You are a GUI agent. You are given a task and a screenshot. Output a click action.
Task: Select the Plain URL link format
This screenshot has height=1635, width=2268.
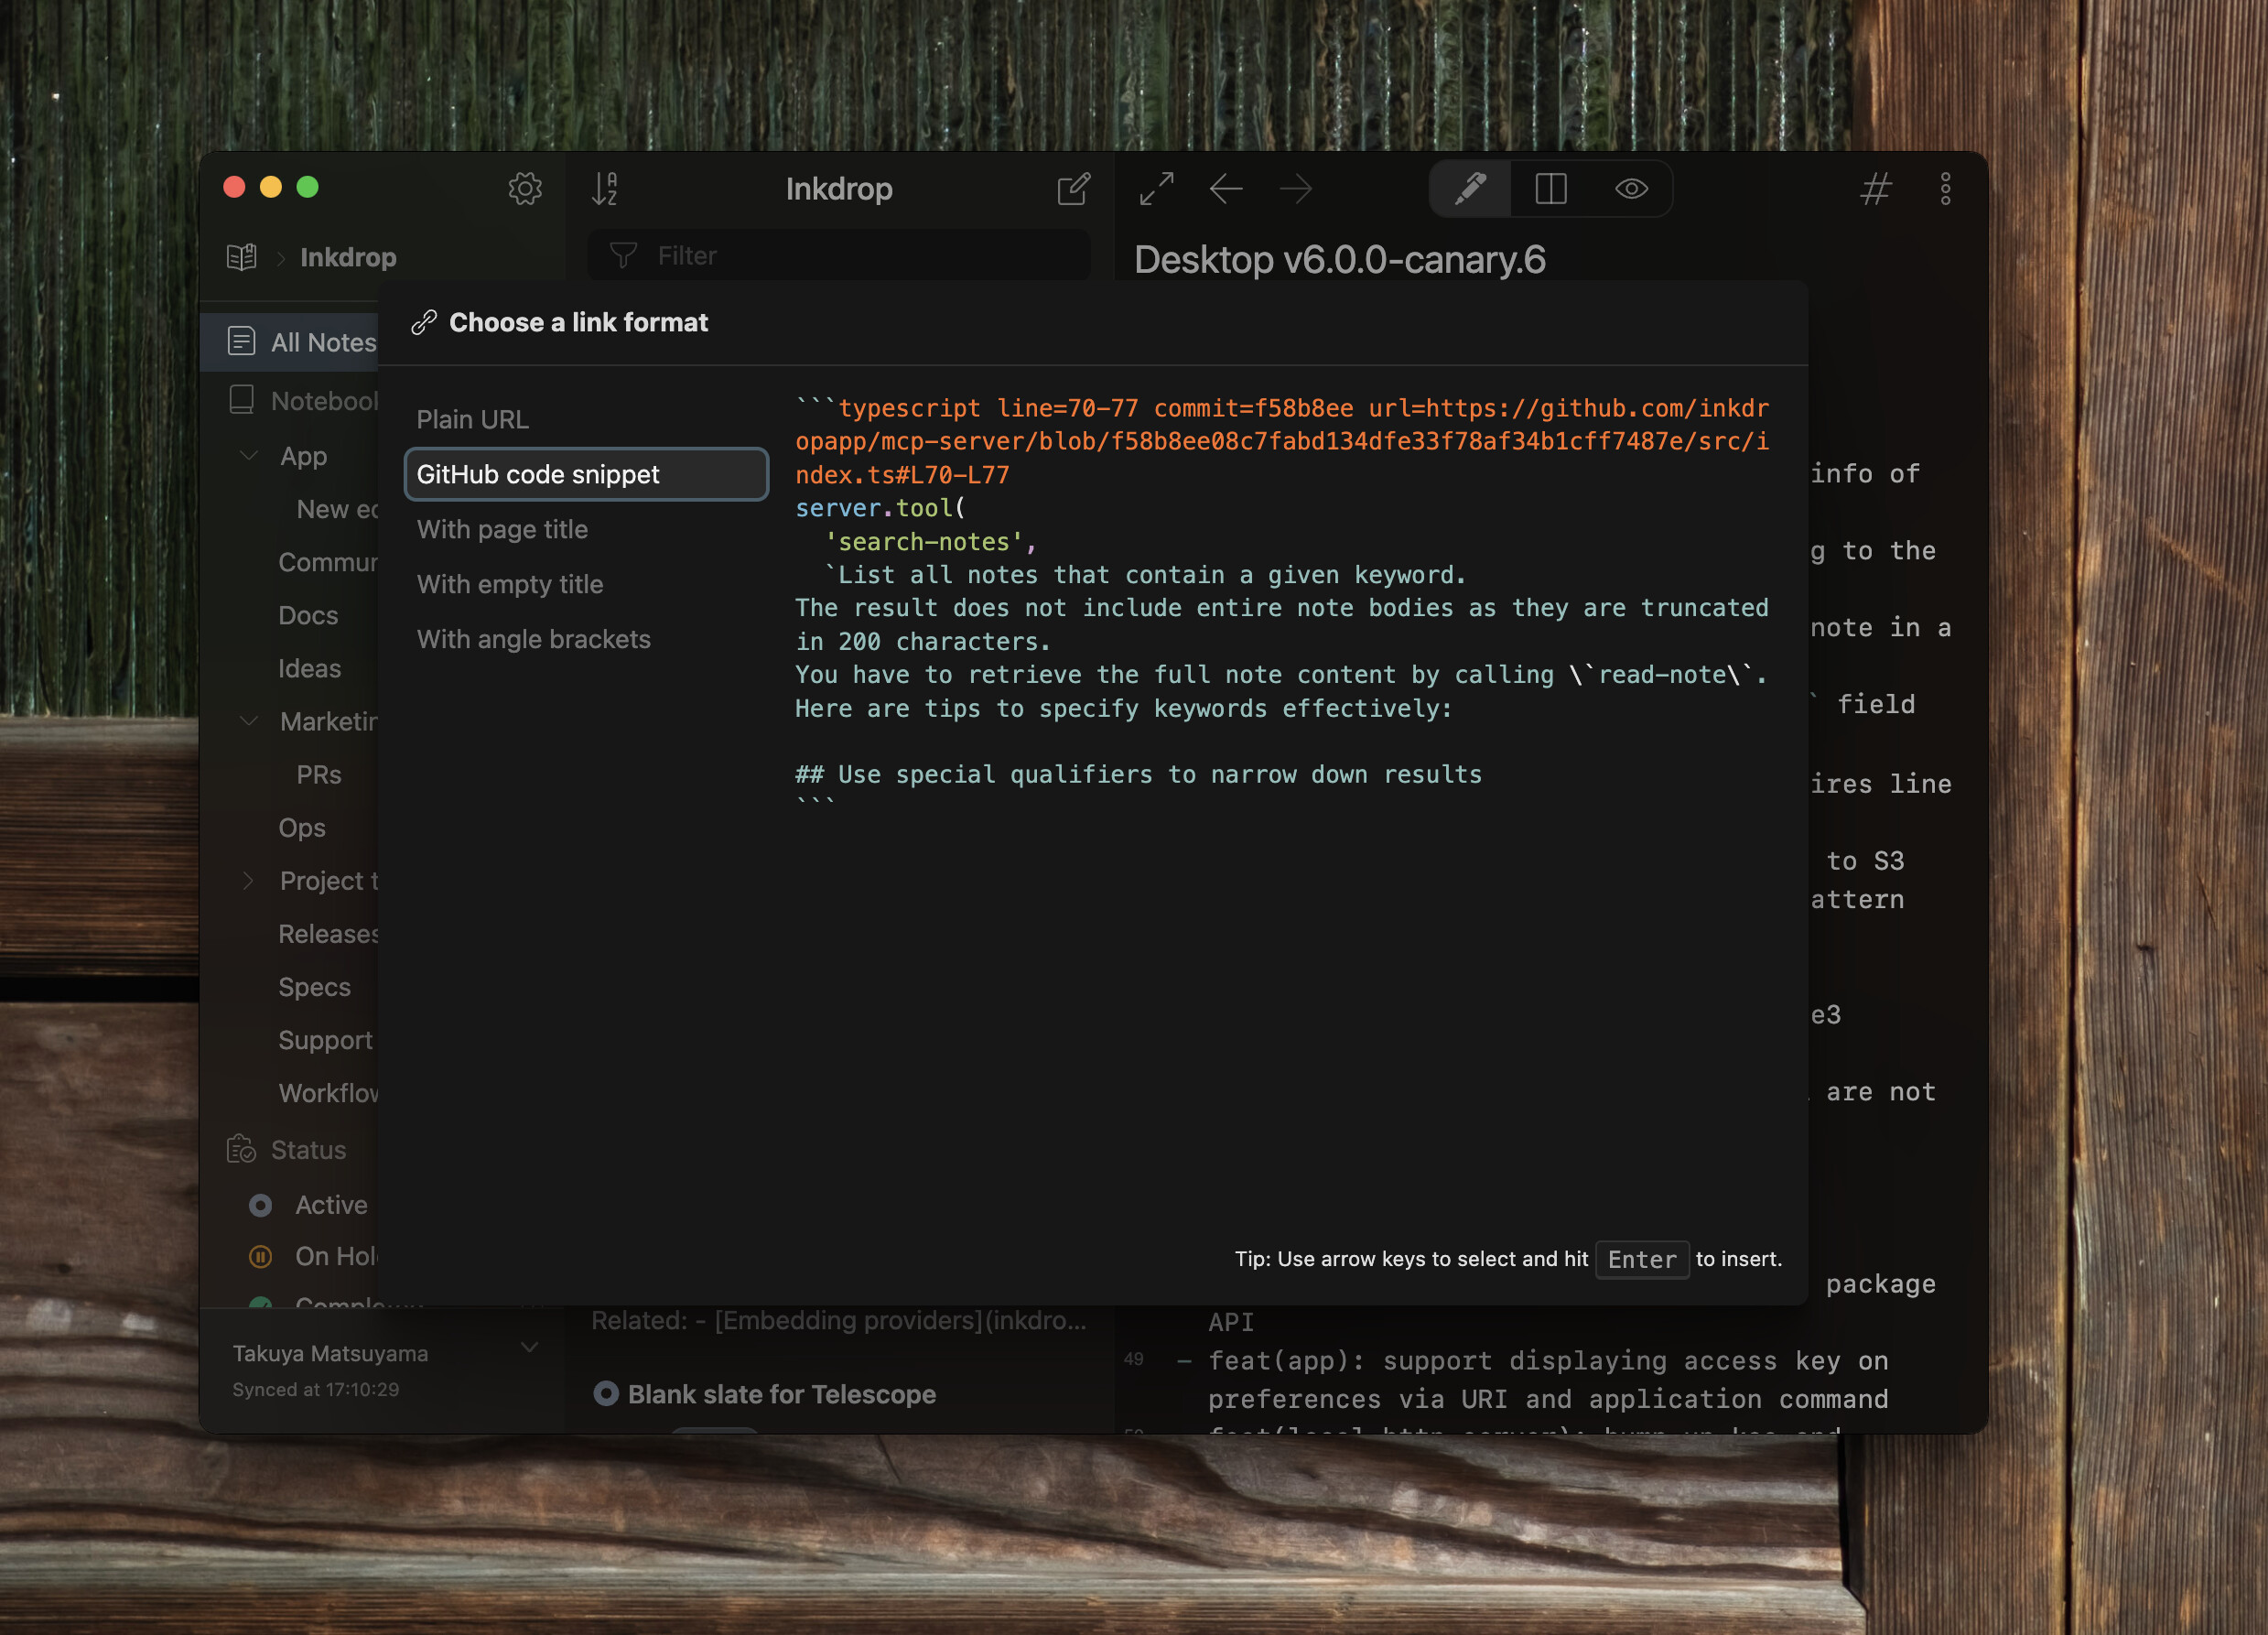pyautogui.click(x=472, y=419)
